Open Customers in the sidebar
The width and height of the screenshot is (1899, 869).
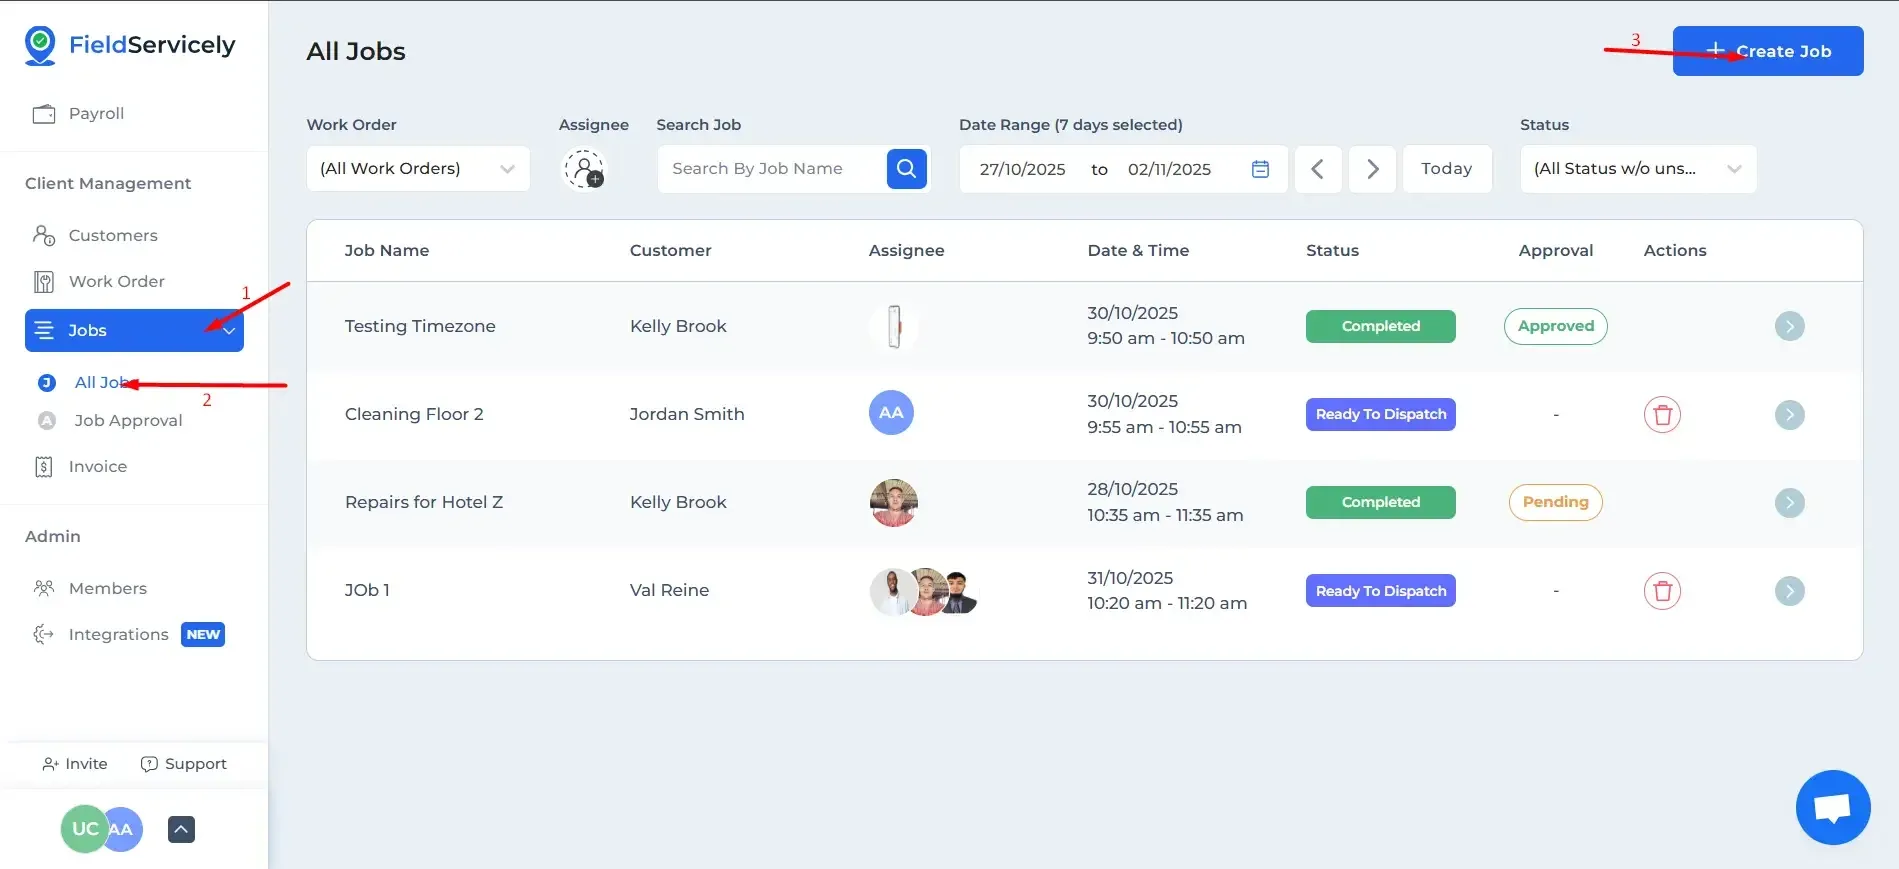pyautogui.click(x=113, y=235)
